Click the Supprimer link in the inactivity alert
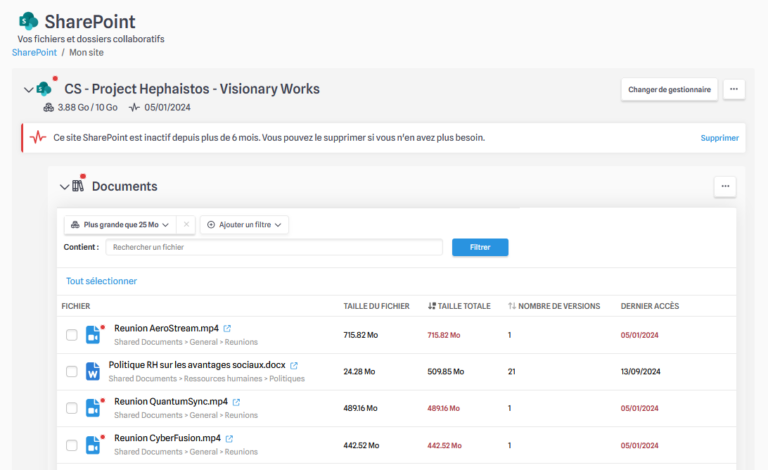The width and height of the screenshot is (768, 470). tap(720, 138)
